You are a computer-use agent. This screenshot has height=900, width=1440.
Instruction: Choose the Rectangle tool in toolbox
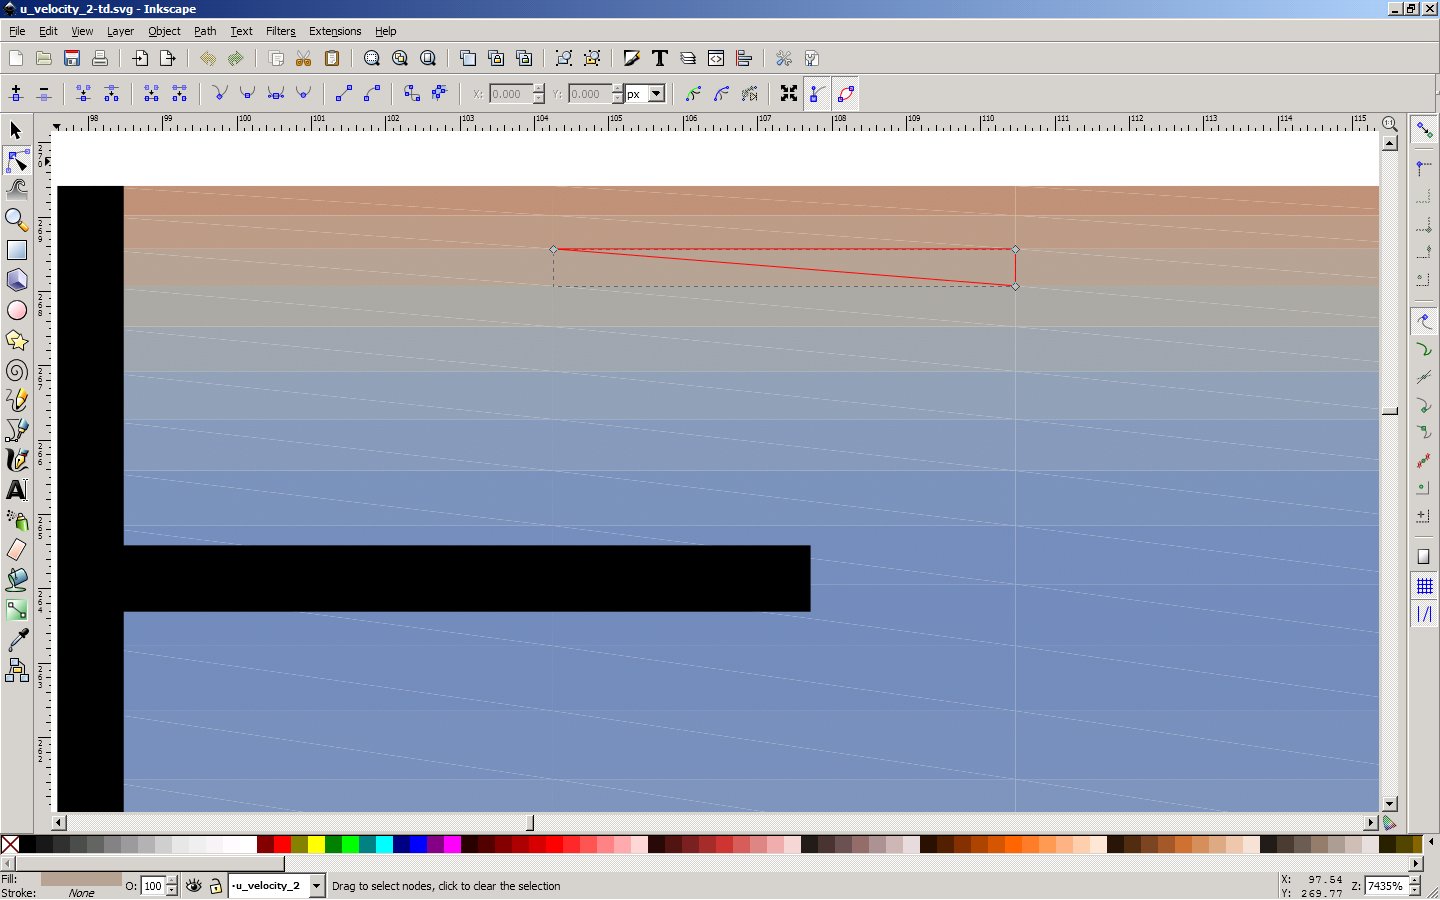[x=17, y=250]
